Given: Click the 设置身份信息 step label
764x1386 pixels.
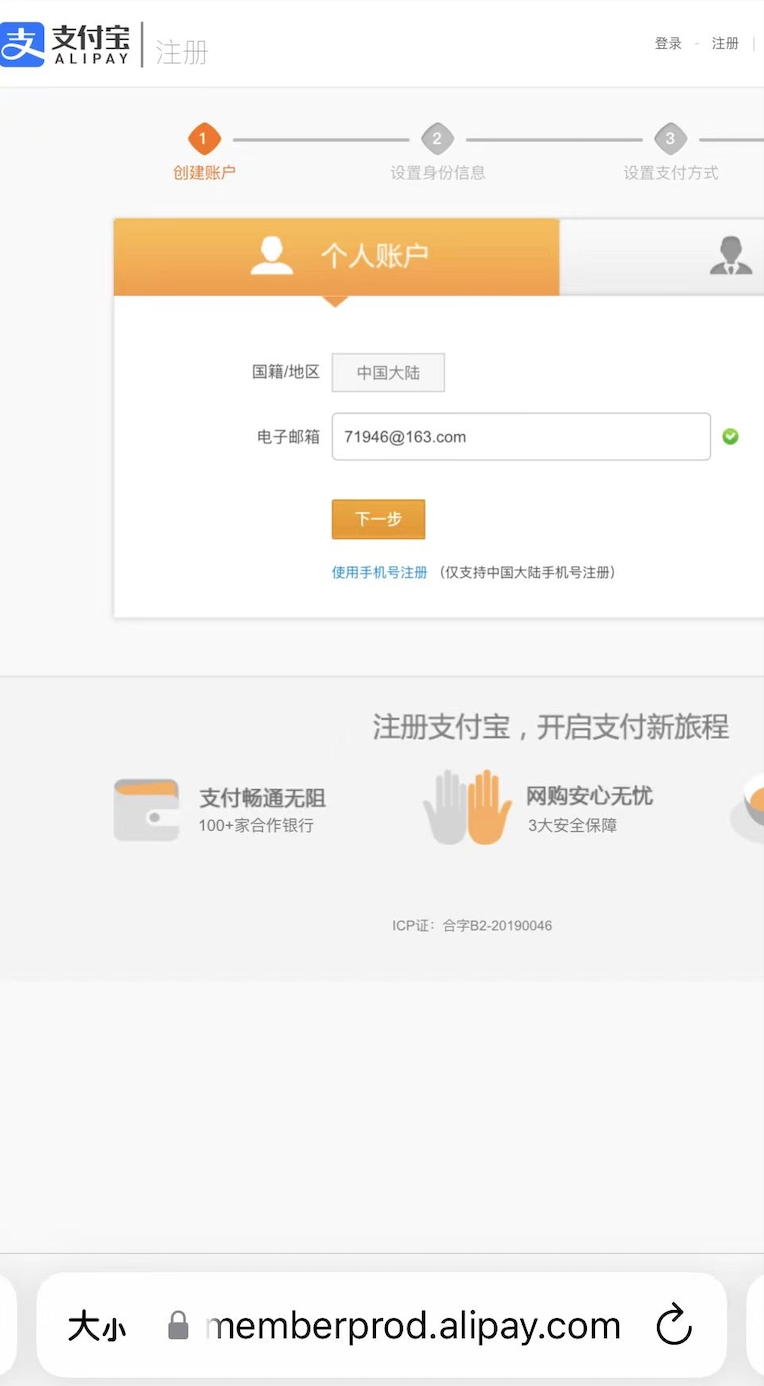Looking at the screenshot, I should [438, 173].
